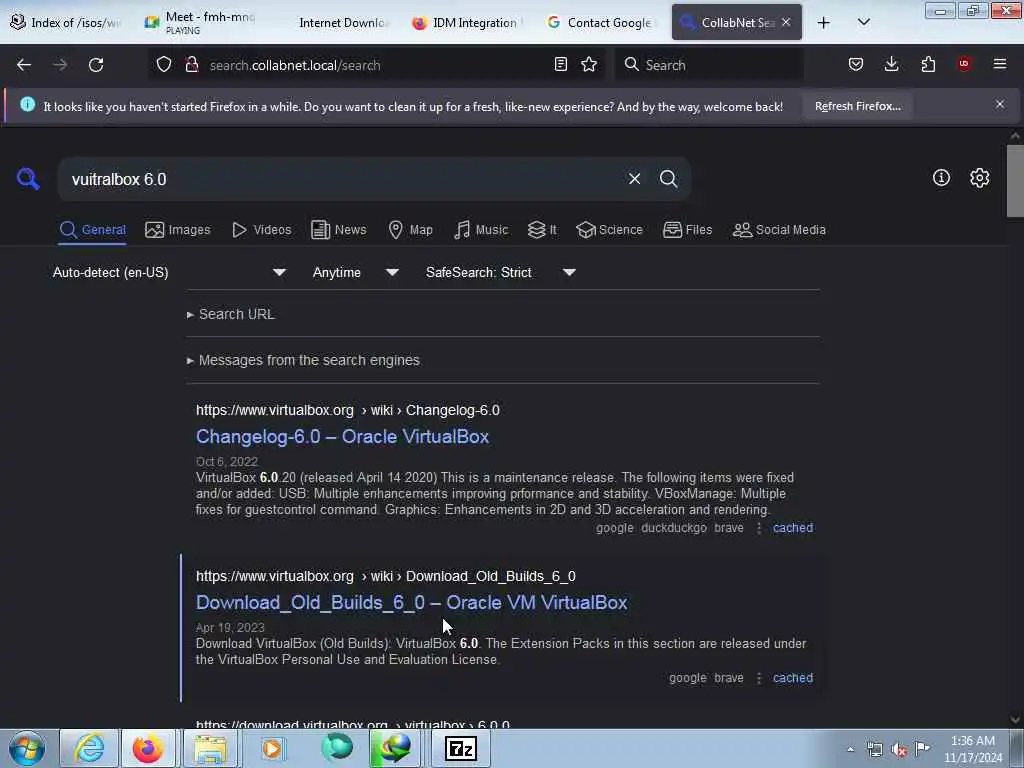Click duckduckgo engine link under Changelog result
Viewport: 1024px width, 768px height.
click(x=674, y=528)
